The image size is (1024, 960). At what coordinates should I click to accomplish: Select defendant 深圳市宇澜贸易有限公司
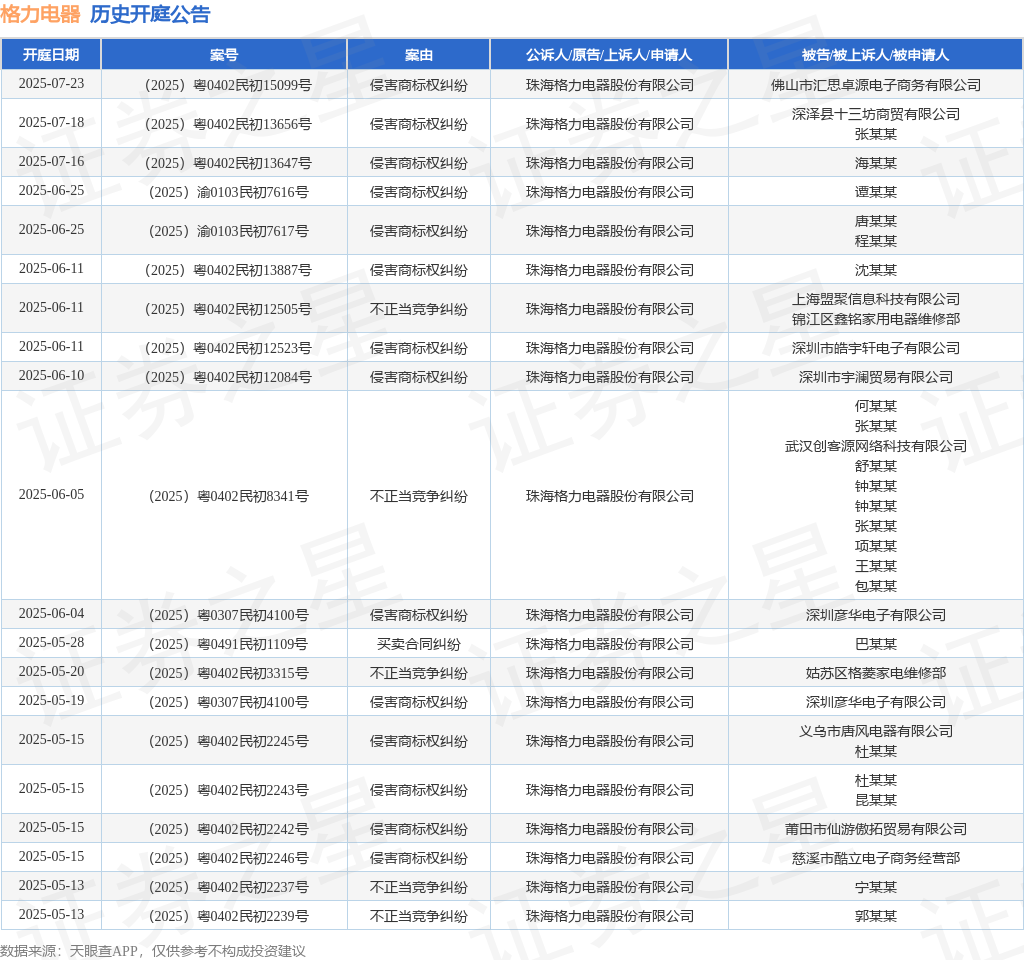click(876, 377)
